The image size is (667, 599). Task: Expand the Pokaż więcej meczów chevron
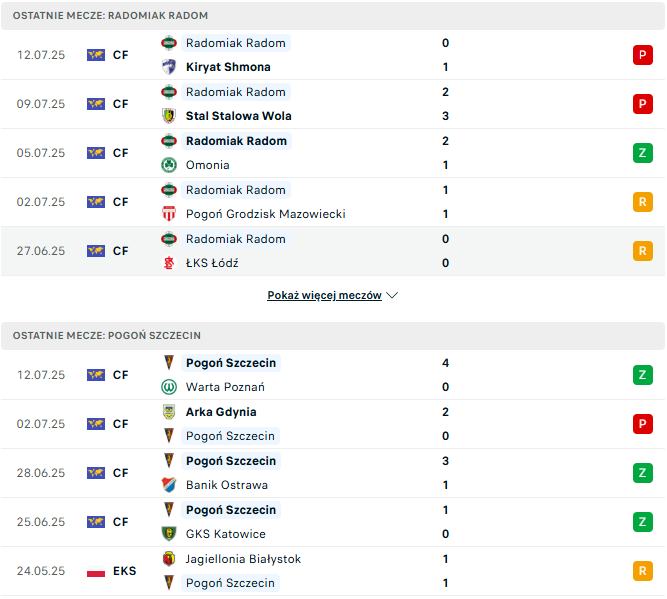[392, 295]
